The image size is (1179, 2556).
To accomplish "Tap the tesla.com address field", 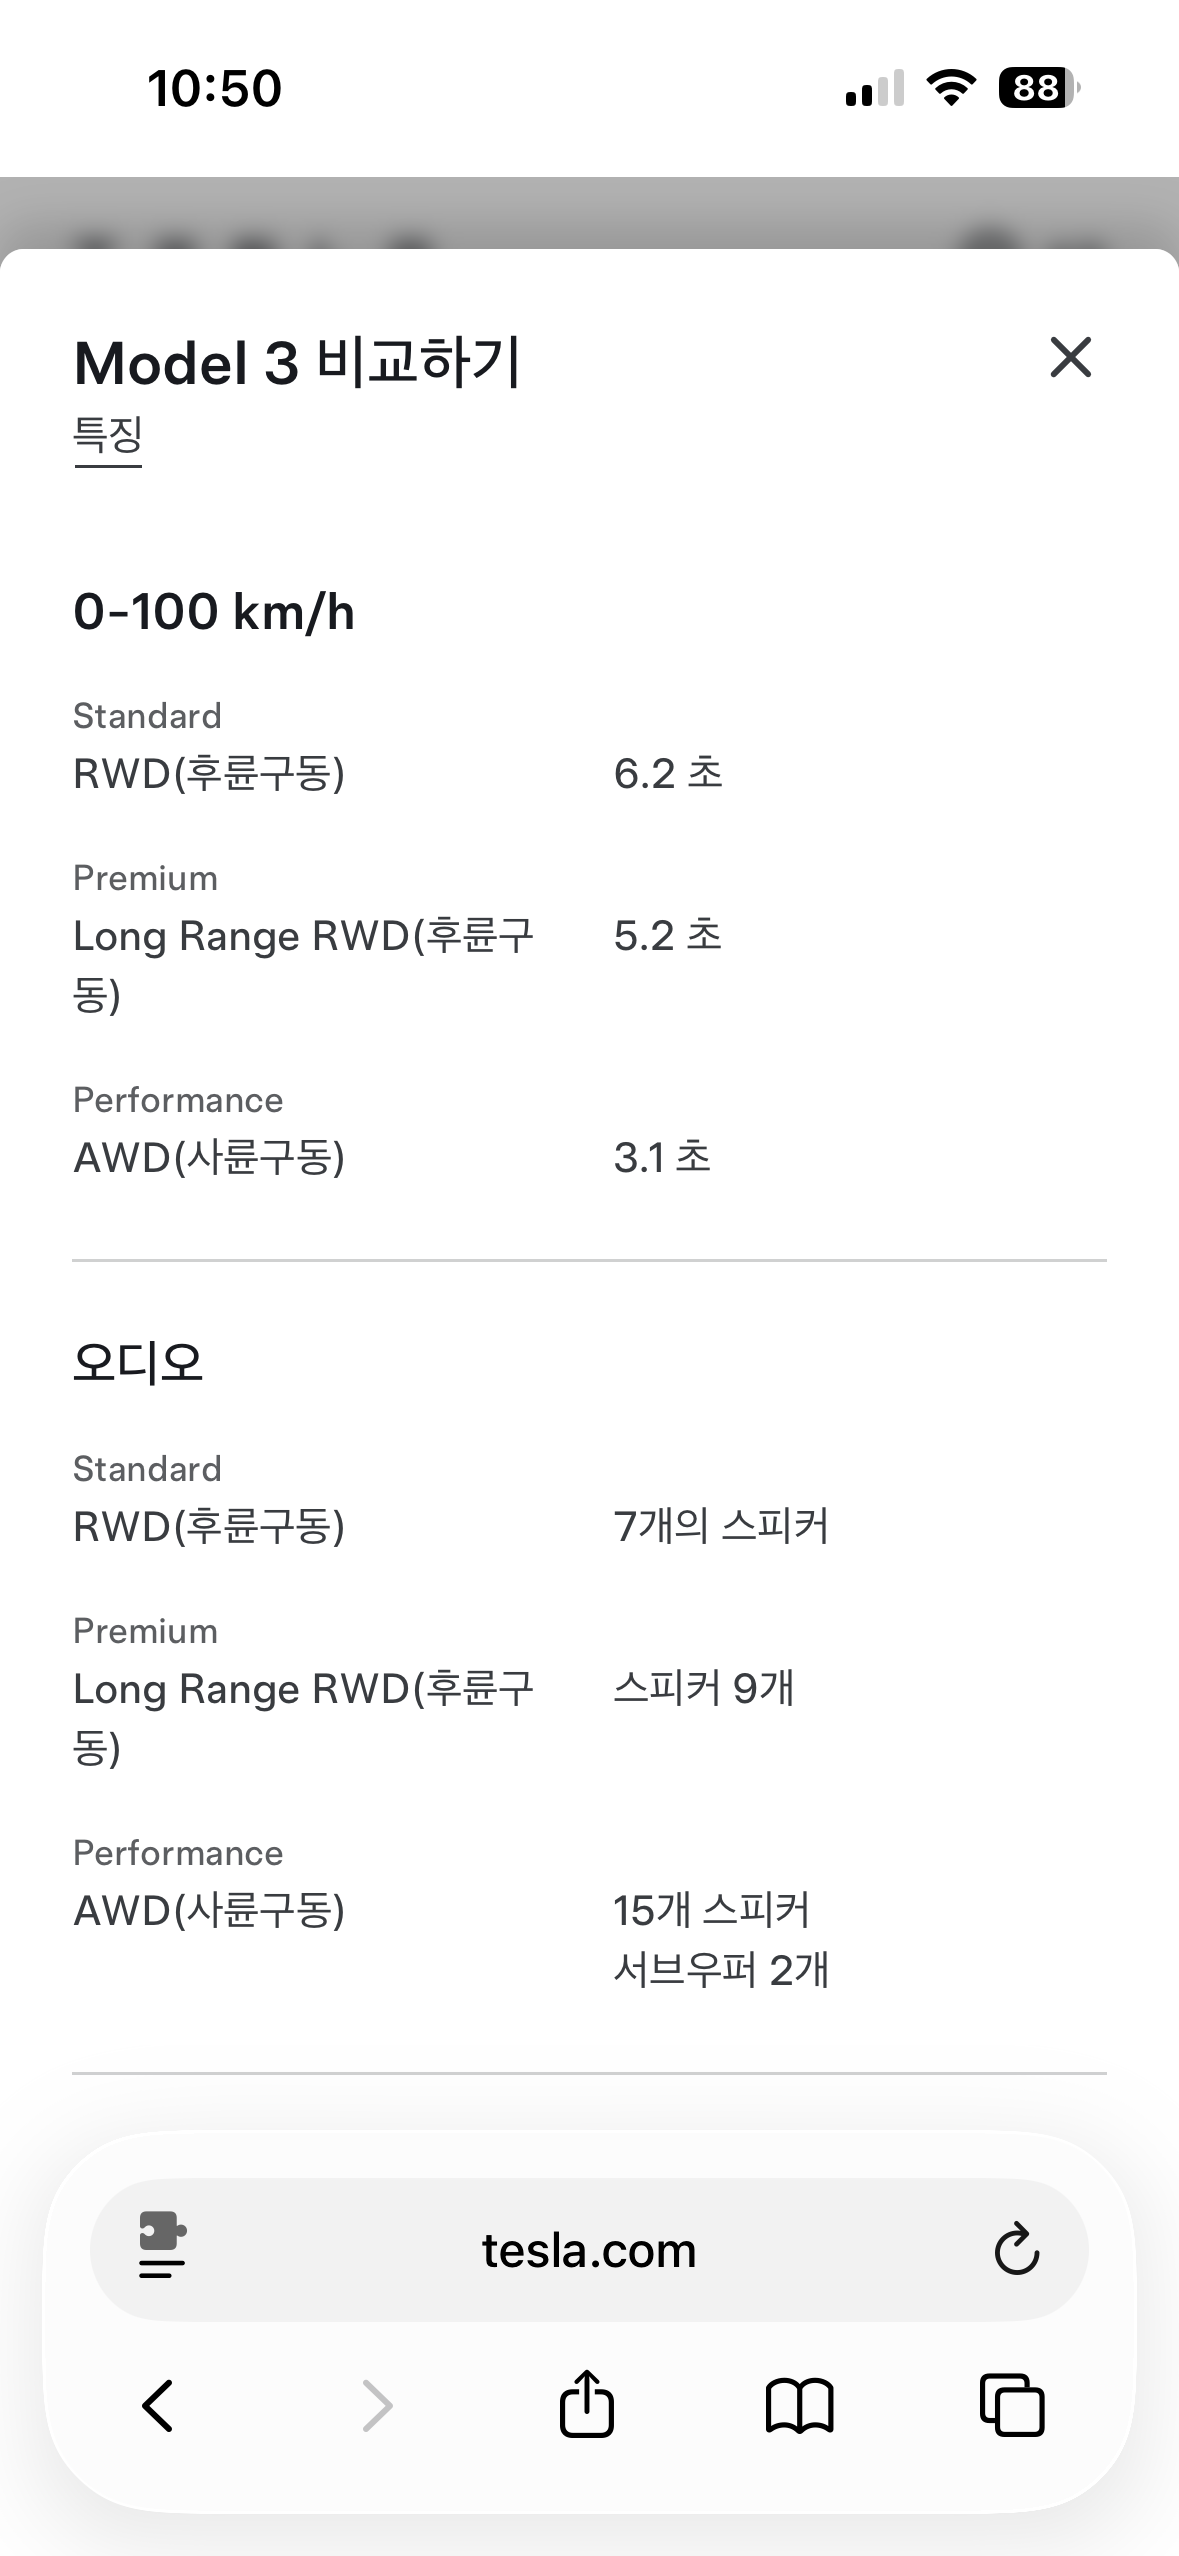I will point(589,2251).
